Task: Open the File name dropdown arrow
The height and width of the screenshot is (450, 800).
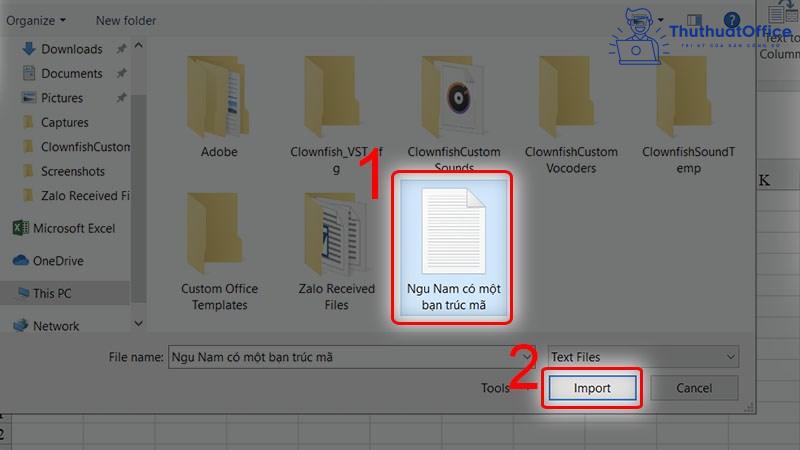Action: coord(526,357)
